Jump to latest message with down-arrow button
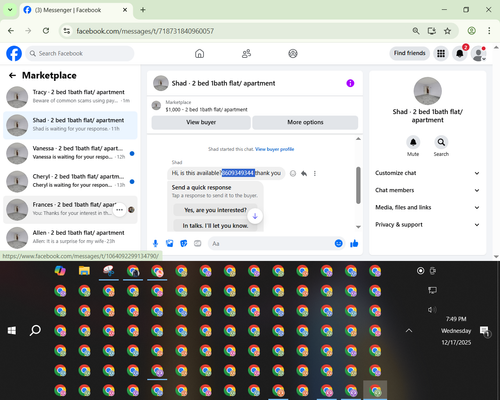 pyautogui.click(x=255, y=216)
